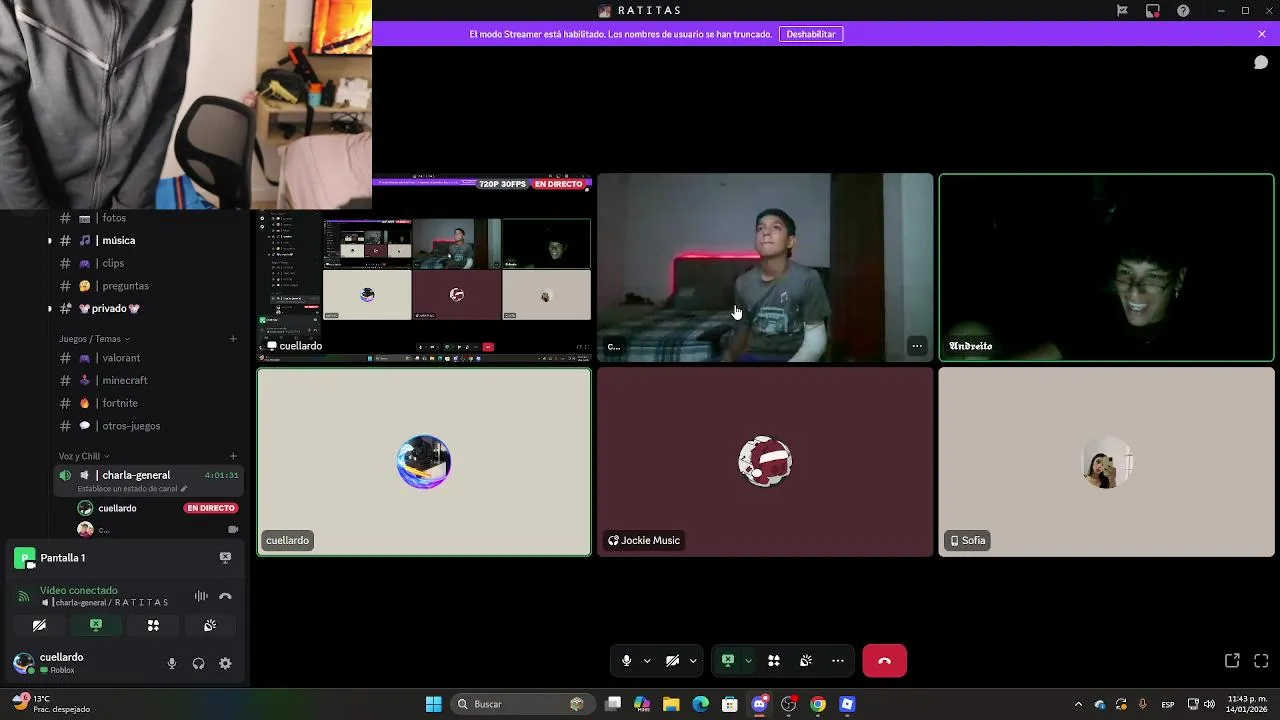Open Google Chrome from taskbar

818,704
